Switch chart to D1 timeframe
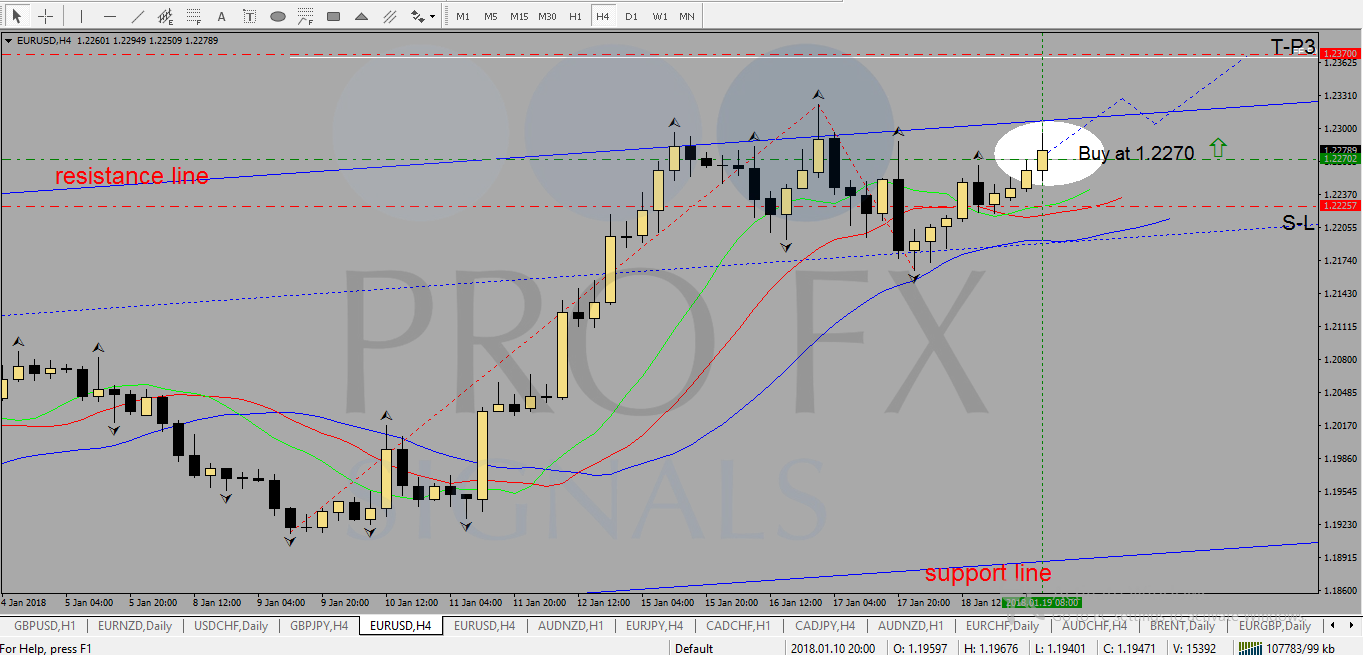 tap(631, 16)
